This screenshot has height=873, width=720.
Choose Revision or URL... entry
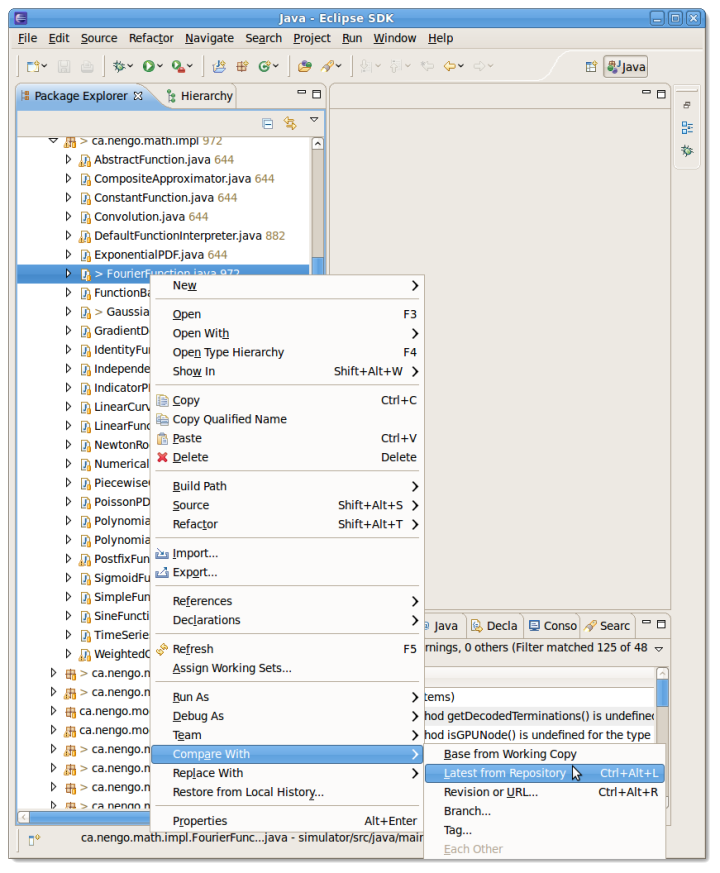tap(545, 792)
